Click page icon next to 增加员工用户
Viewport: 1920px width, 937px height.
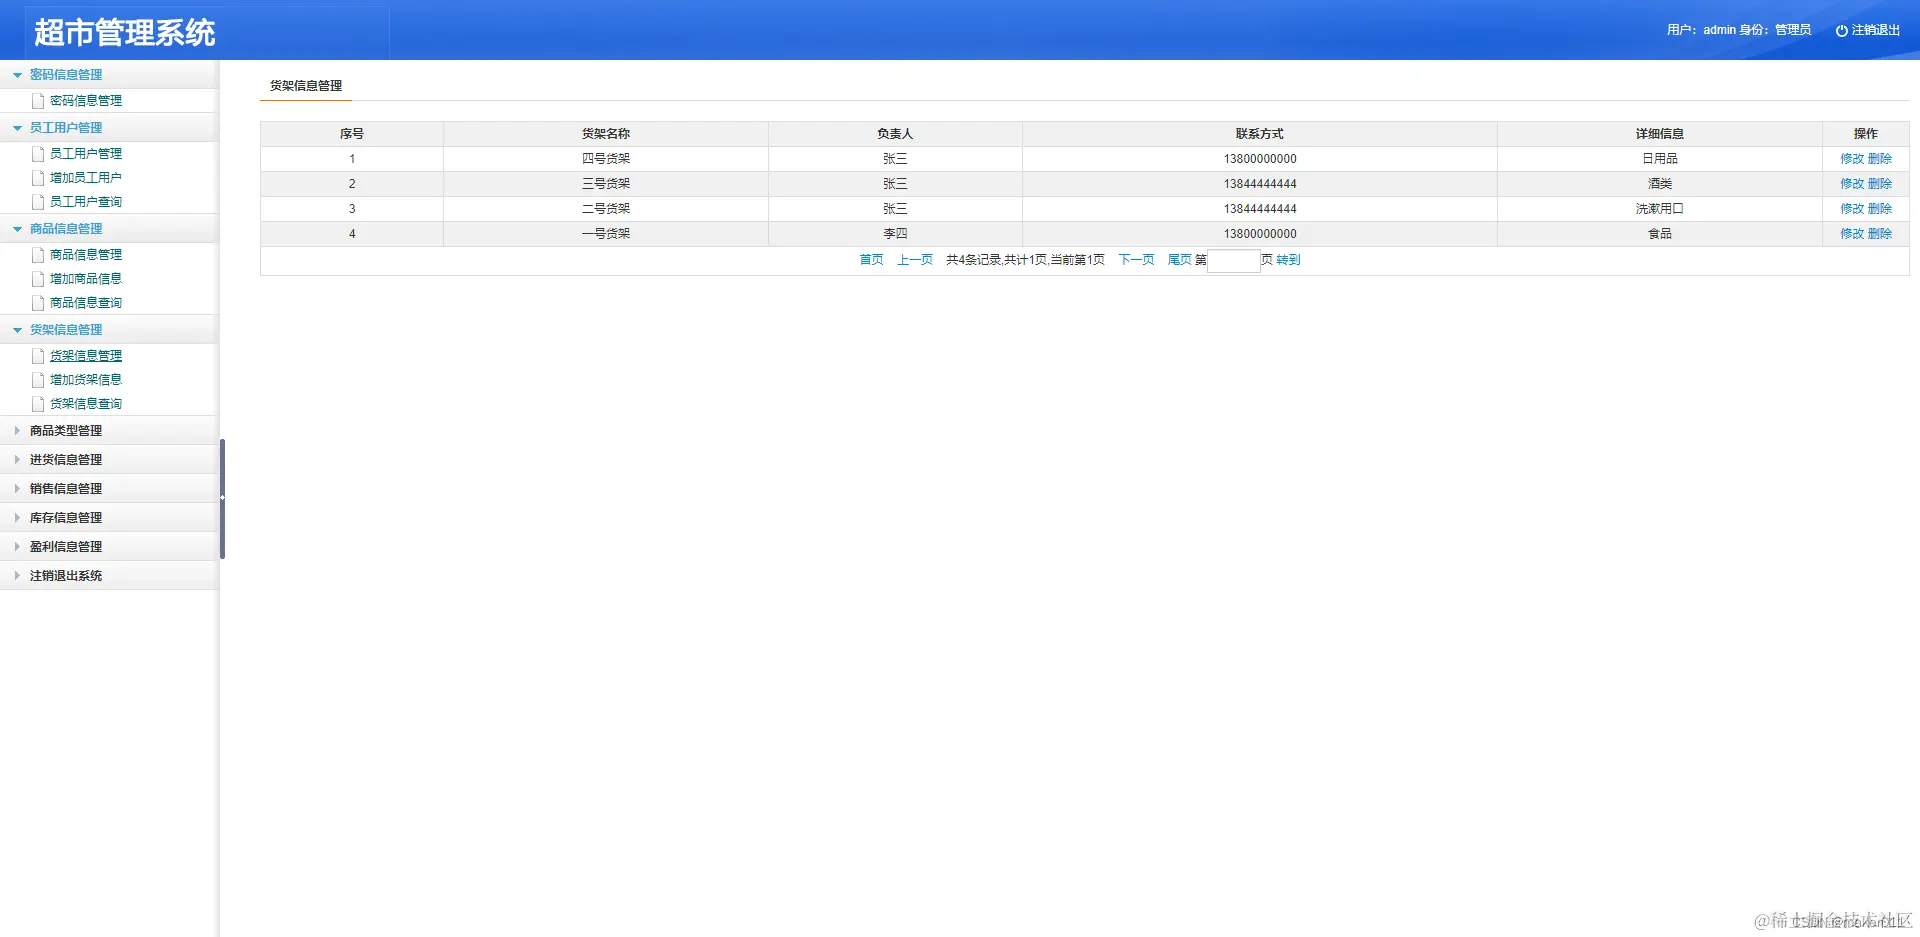pos(38,178)
